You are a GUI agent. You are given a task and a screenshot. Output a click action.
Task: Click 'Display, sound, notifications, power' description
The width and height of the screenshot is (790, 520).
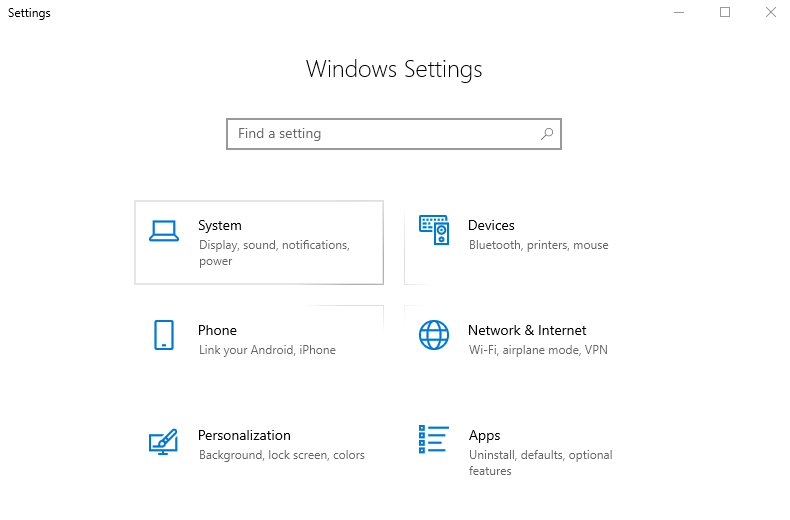click(274, 253)
